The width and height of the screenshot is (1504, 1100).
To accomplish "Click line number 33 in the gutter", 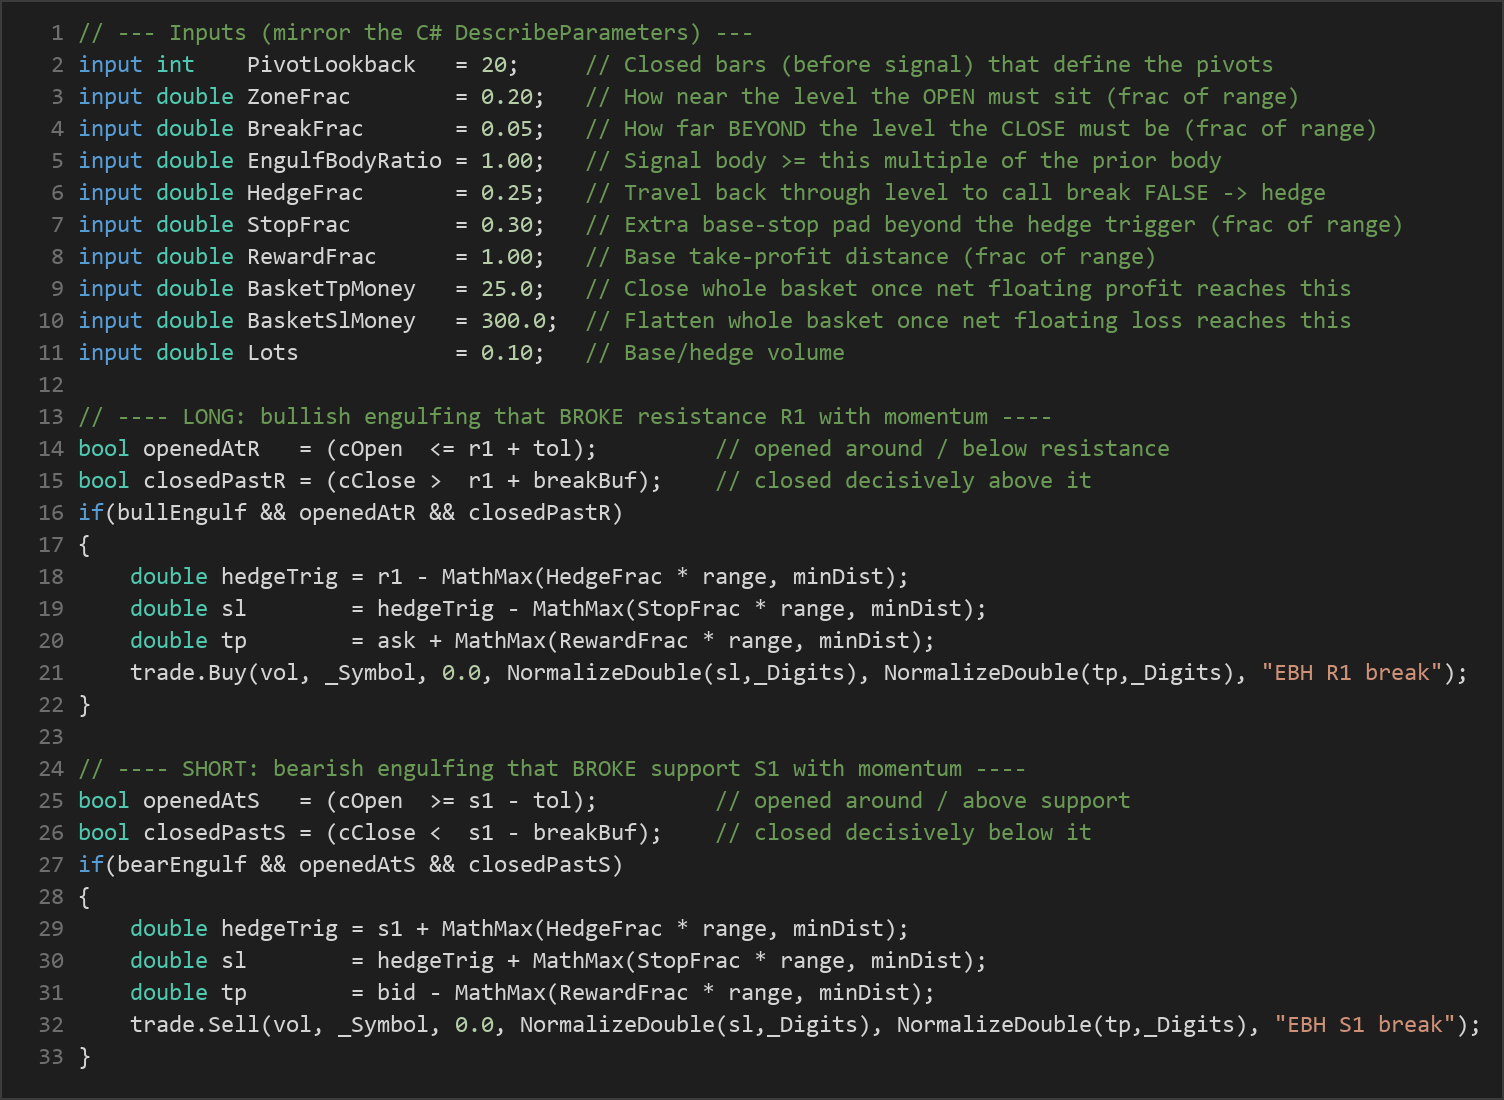I will pyautogui.click(x=51, y=1057).
